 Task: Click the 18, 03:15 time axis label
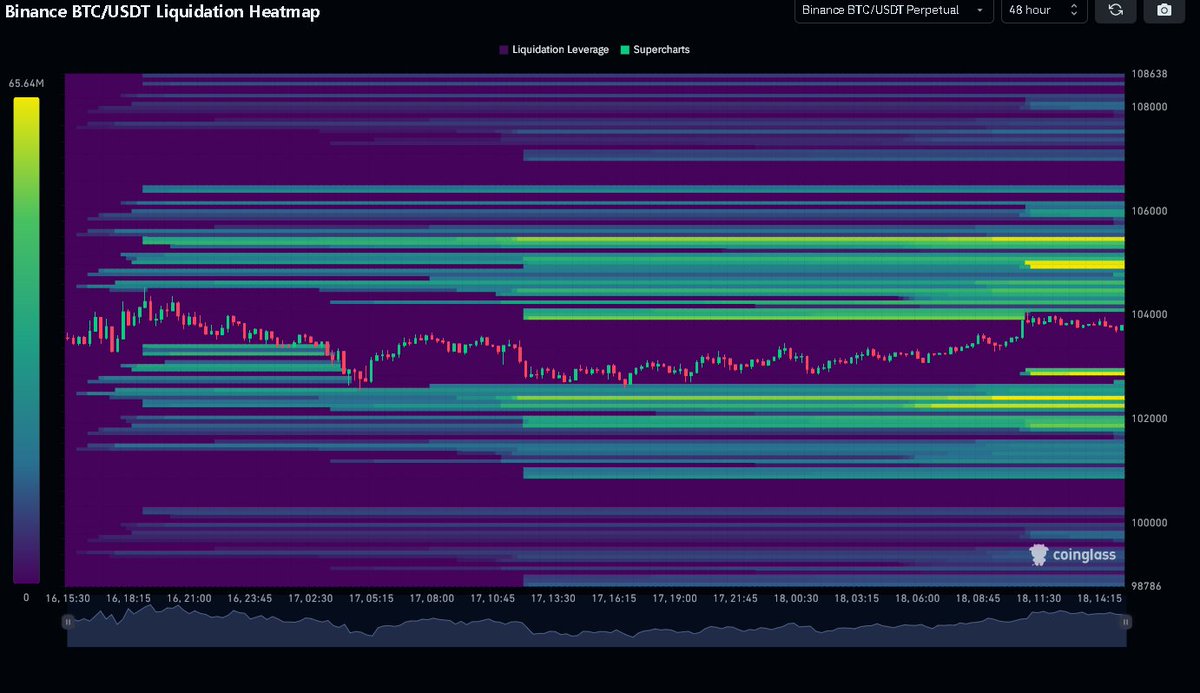coord(857,598)
